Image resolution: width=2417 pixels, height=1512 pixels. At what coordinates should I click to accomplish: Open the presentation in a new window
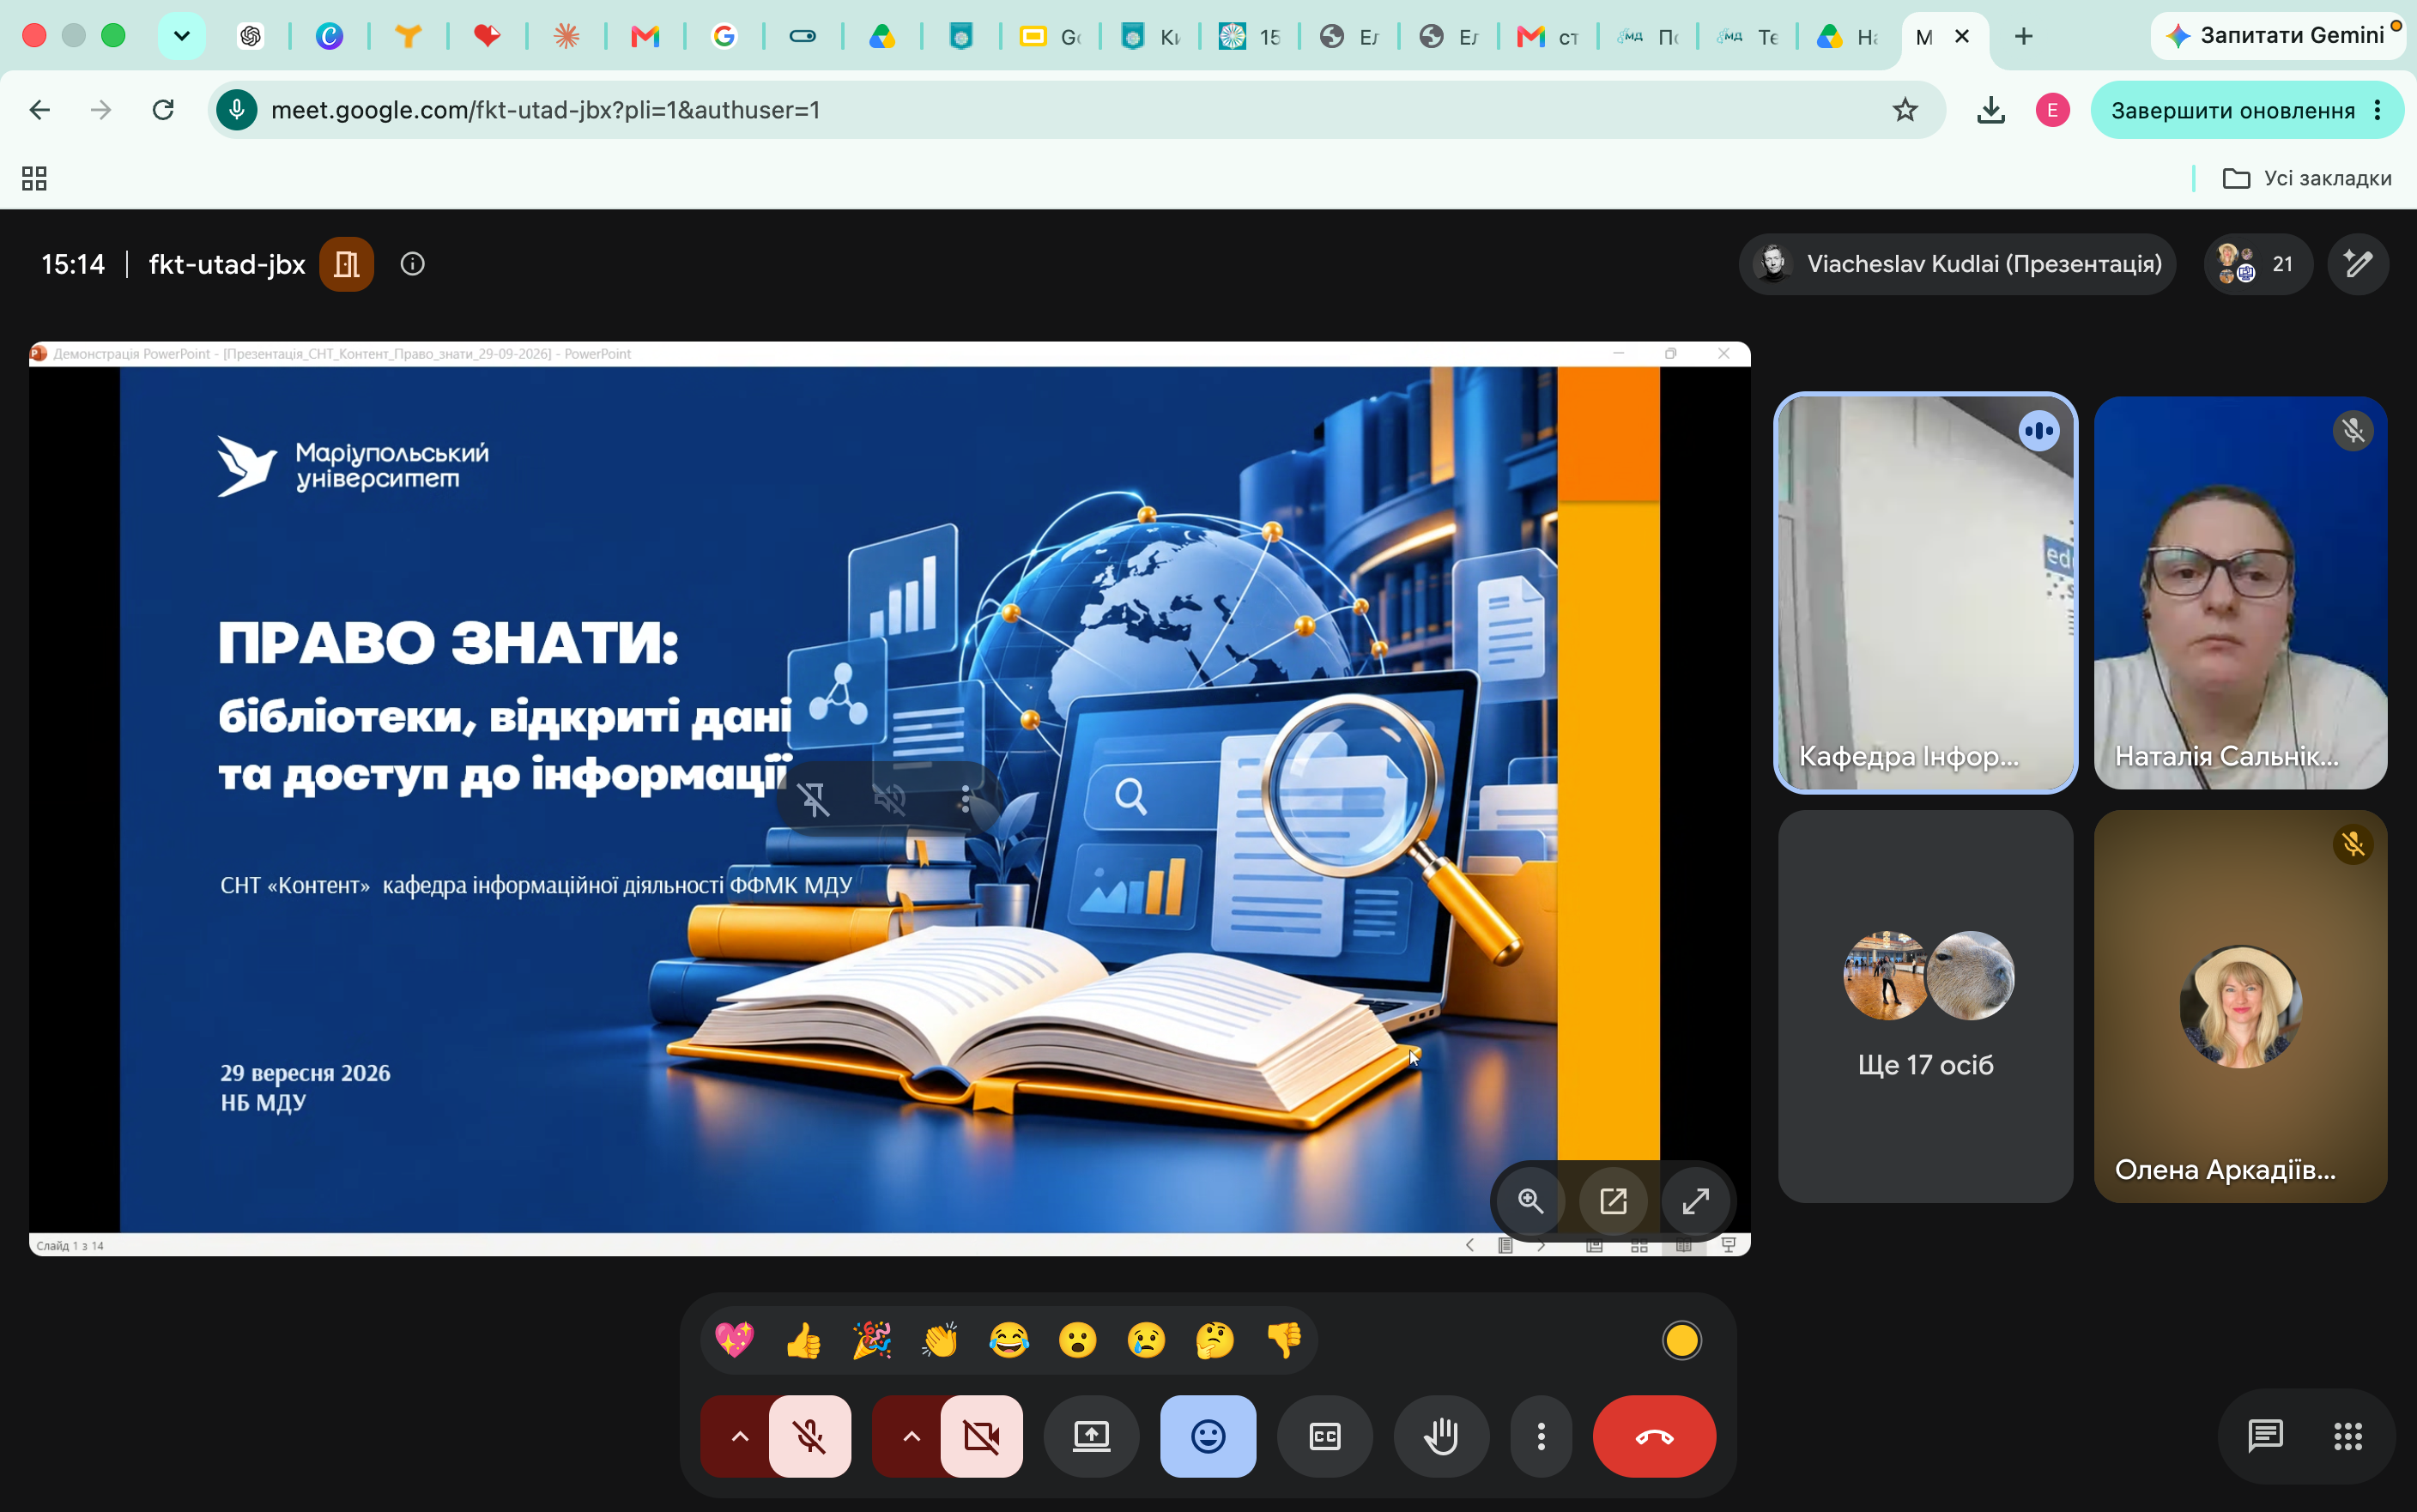[x=1613, y=1200]
